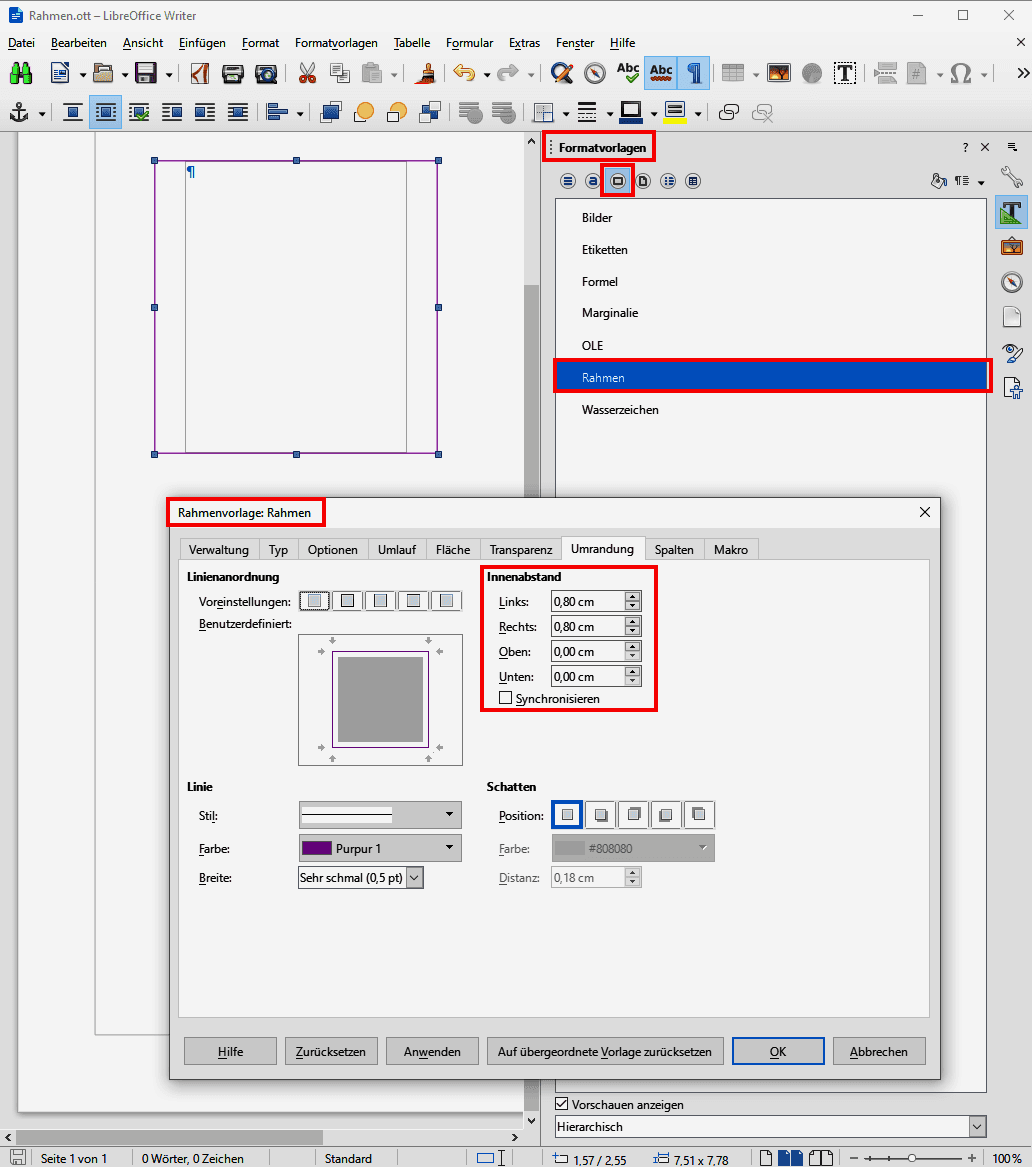Expand the Breite width dropdown
The width and height of the screenshot is (1032, 1167).
(414, 878)
